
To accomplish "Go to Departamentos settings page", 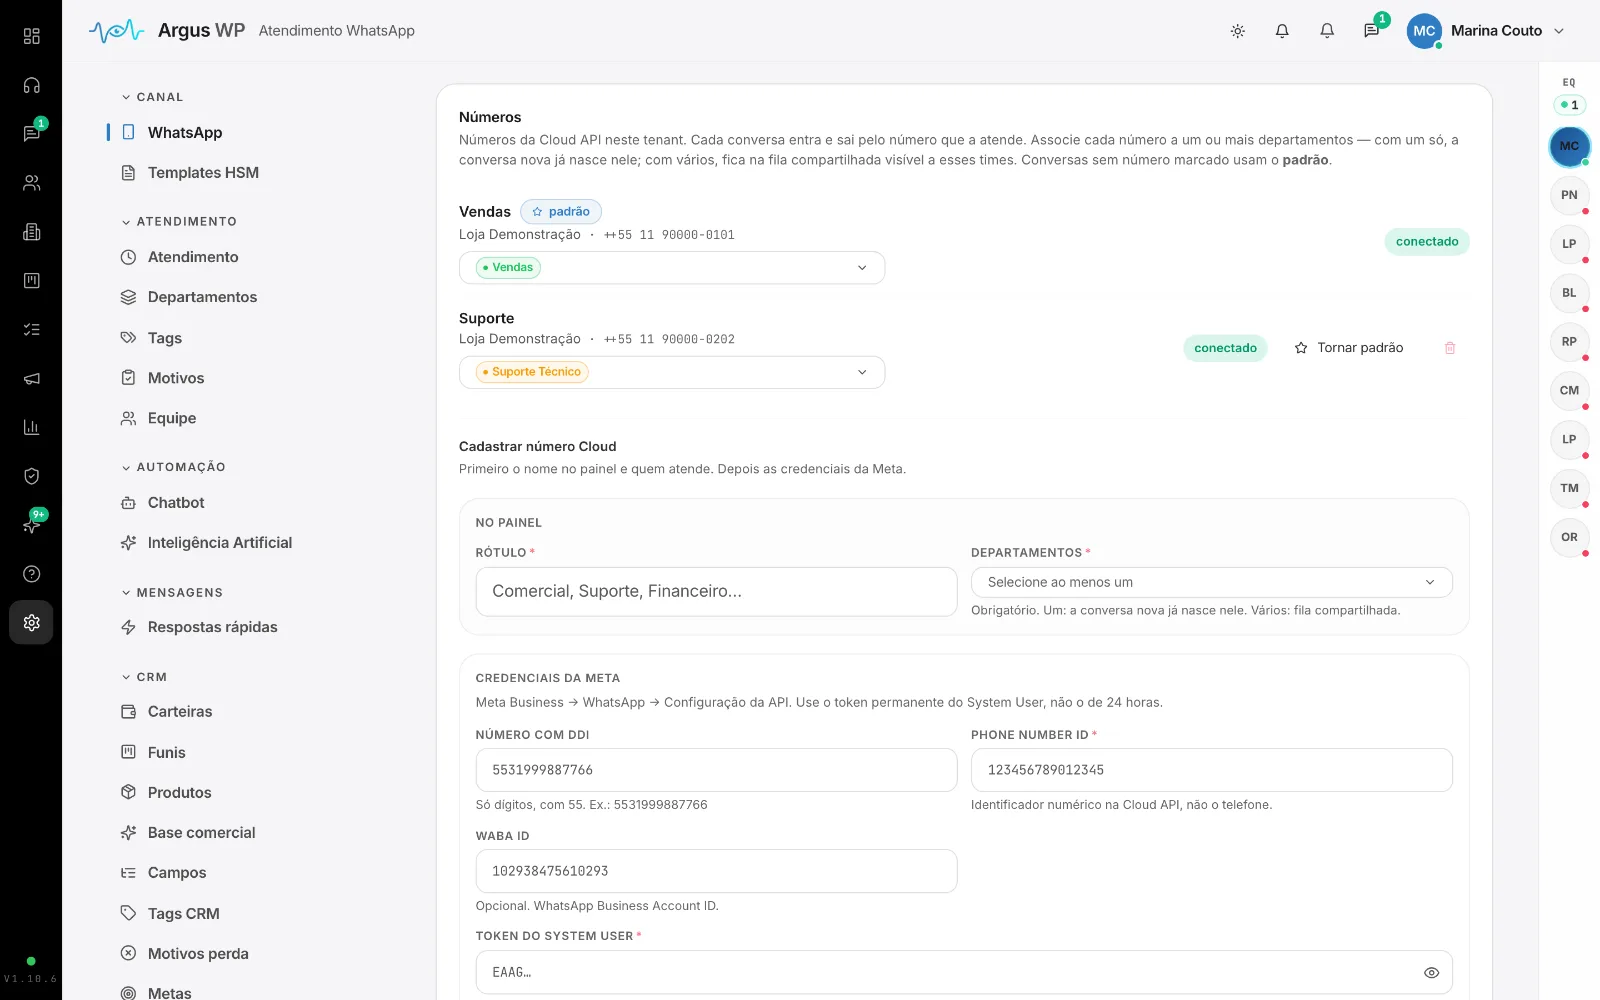I will (x=202, y=297).
